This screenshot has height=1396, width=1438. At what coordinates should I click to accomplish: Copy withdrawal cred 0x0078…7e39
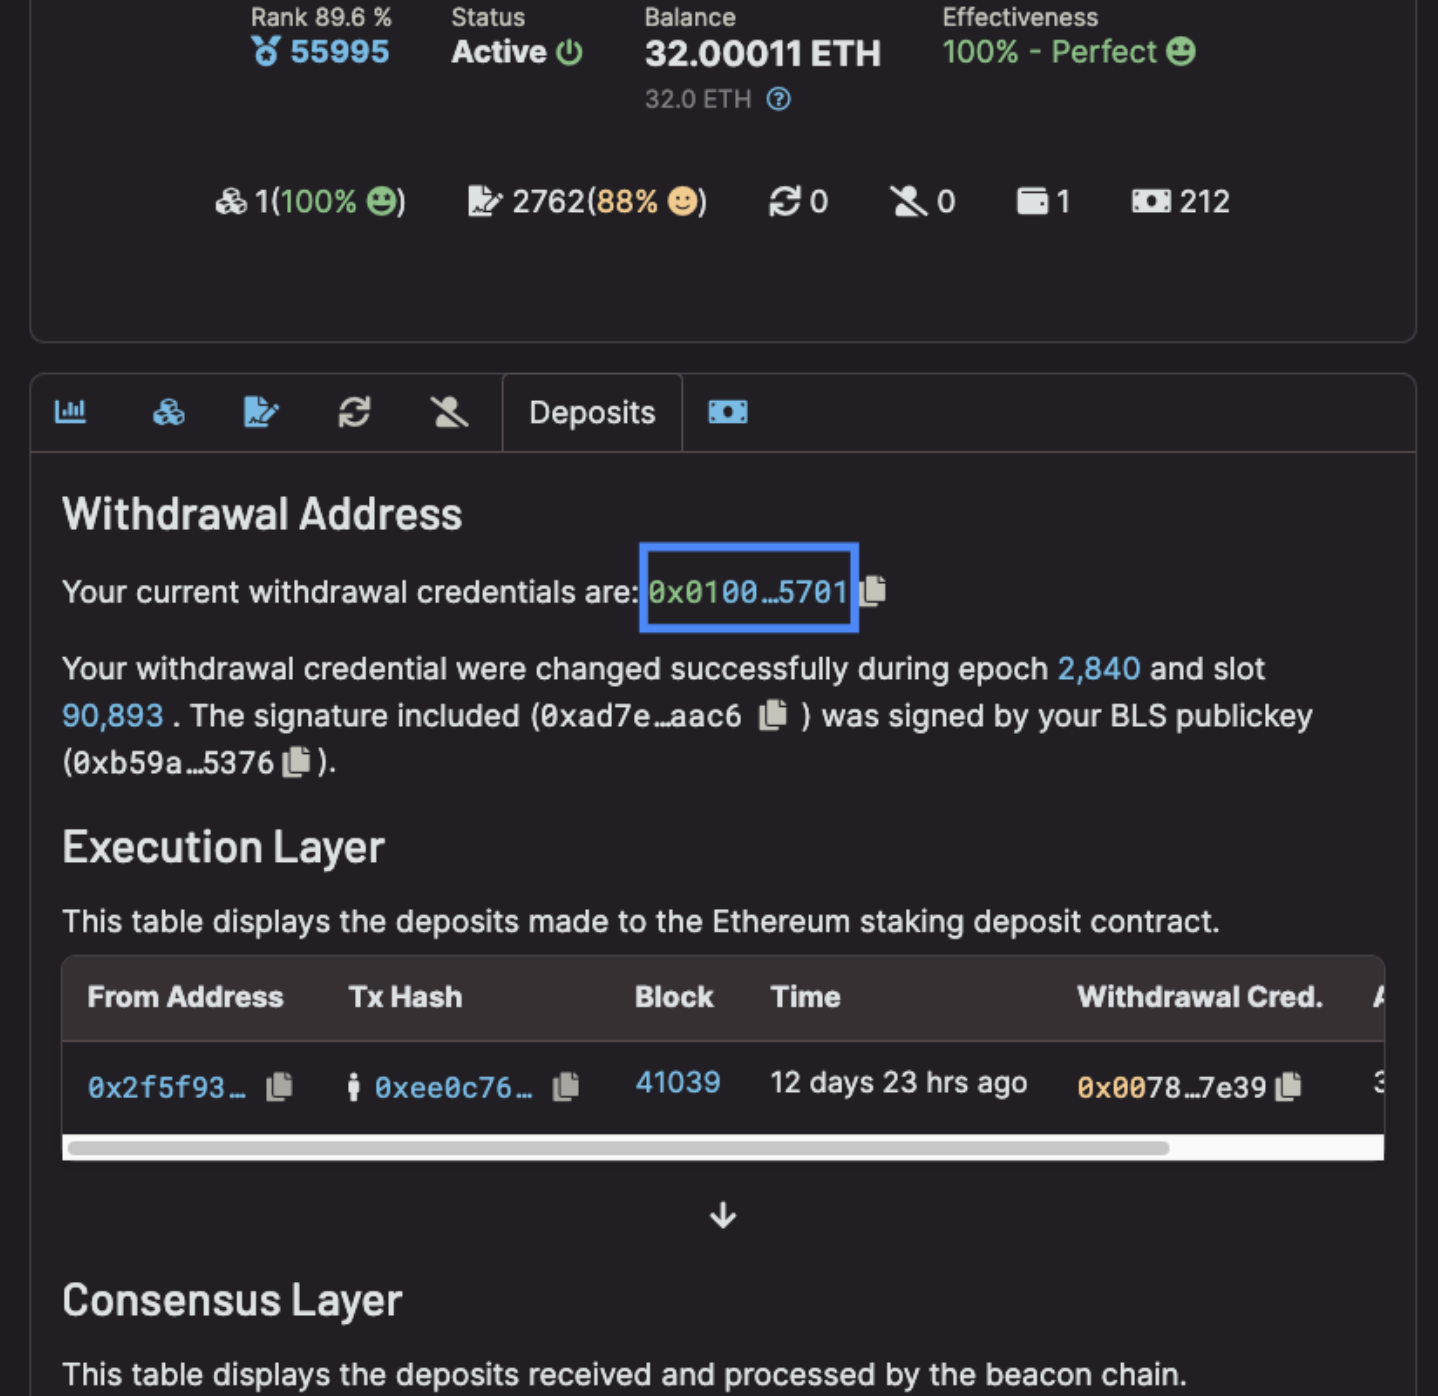pyautogui.click(x=1289, y=1086)
